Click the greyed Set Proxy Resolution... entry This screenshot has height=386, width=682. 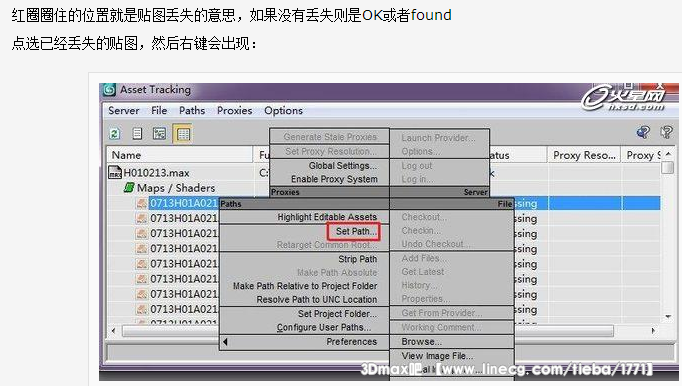click(x=331, y=151)
